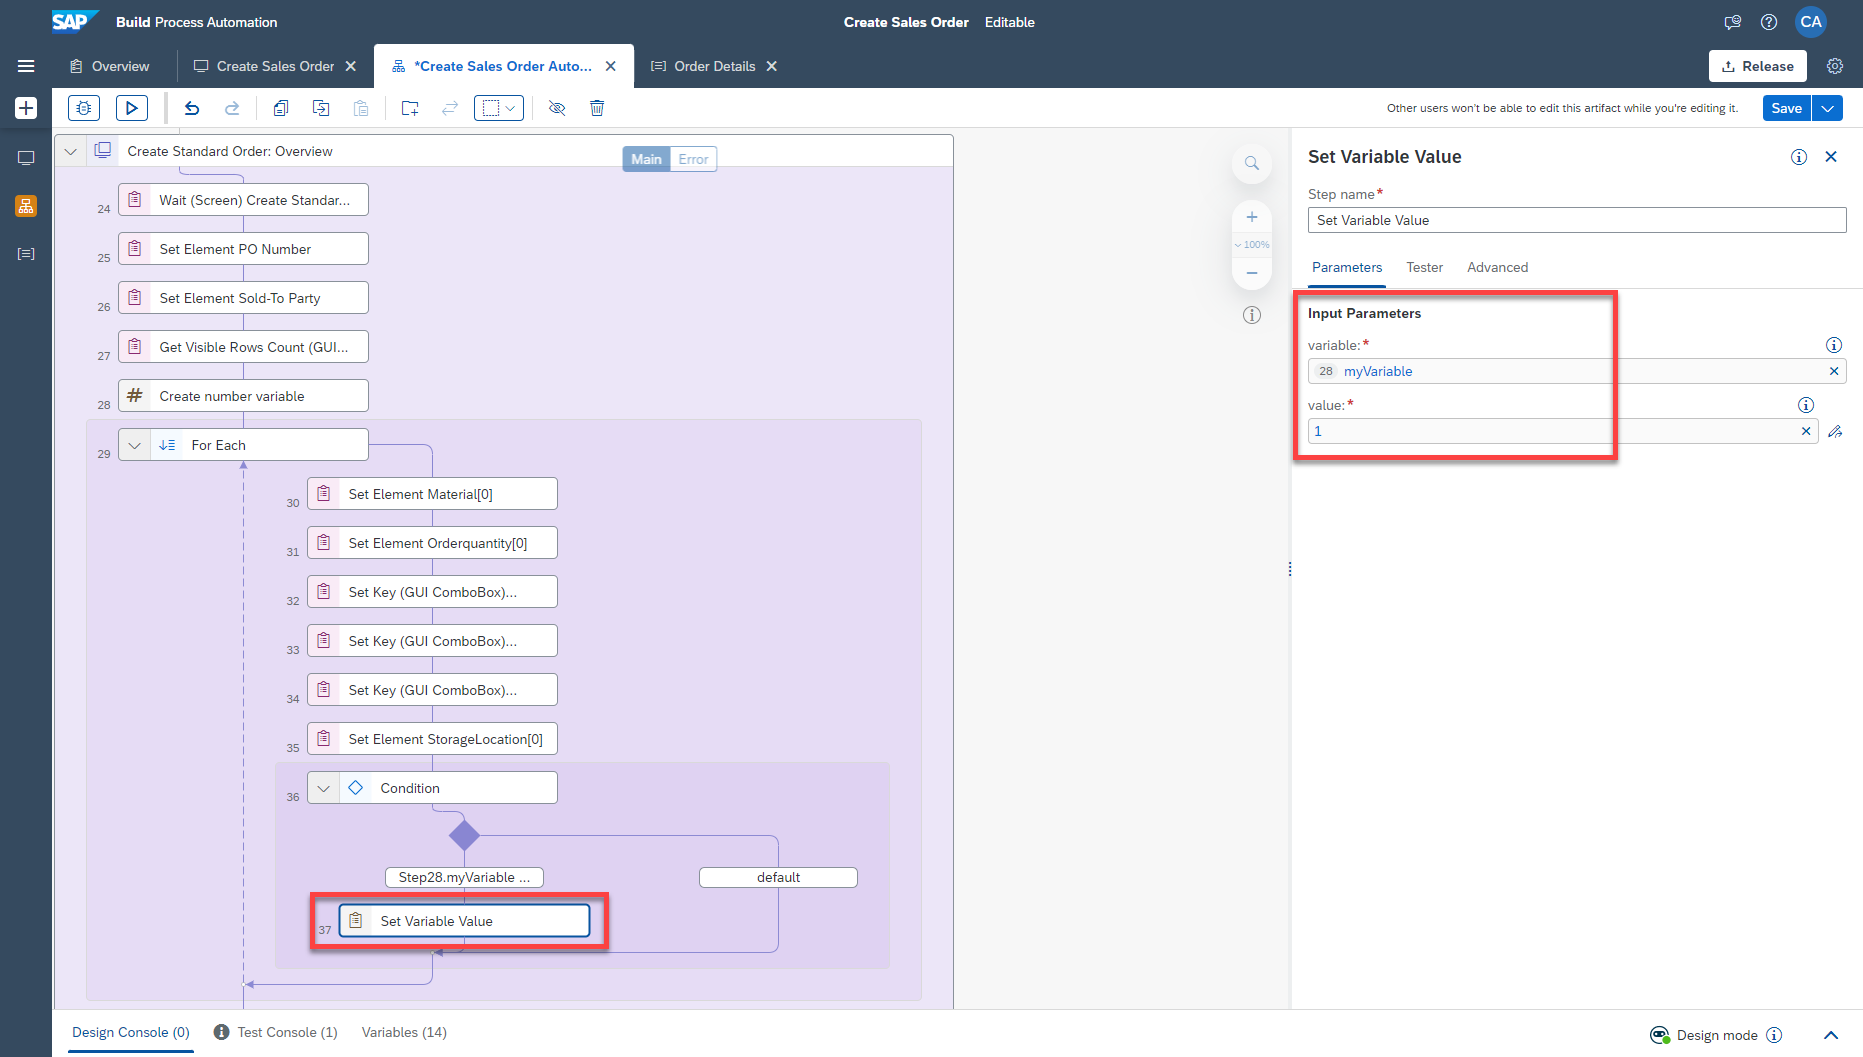Expand the bottom console panel chevron
The image size is (1863, 1057).
tap(1831, 1035)
